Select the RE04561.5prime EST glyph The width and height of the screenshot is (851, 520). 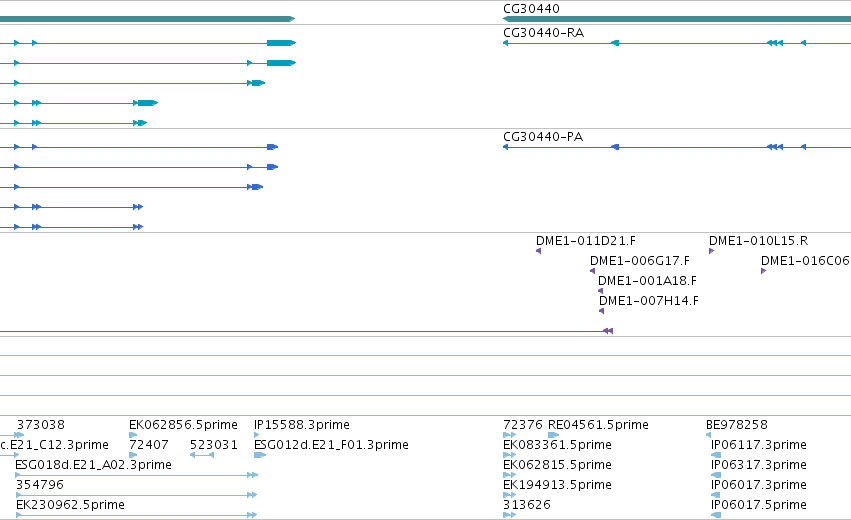[x=554, y=435]
